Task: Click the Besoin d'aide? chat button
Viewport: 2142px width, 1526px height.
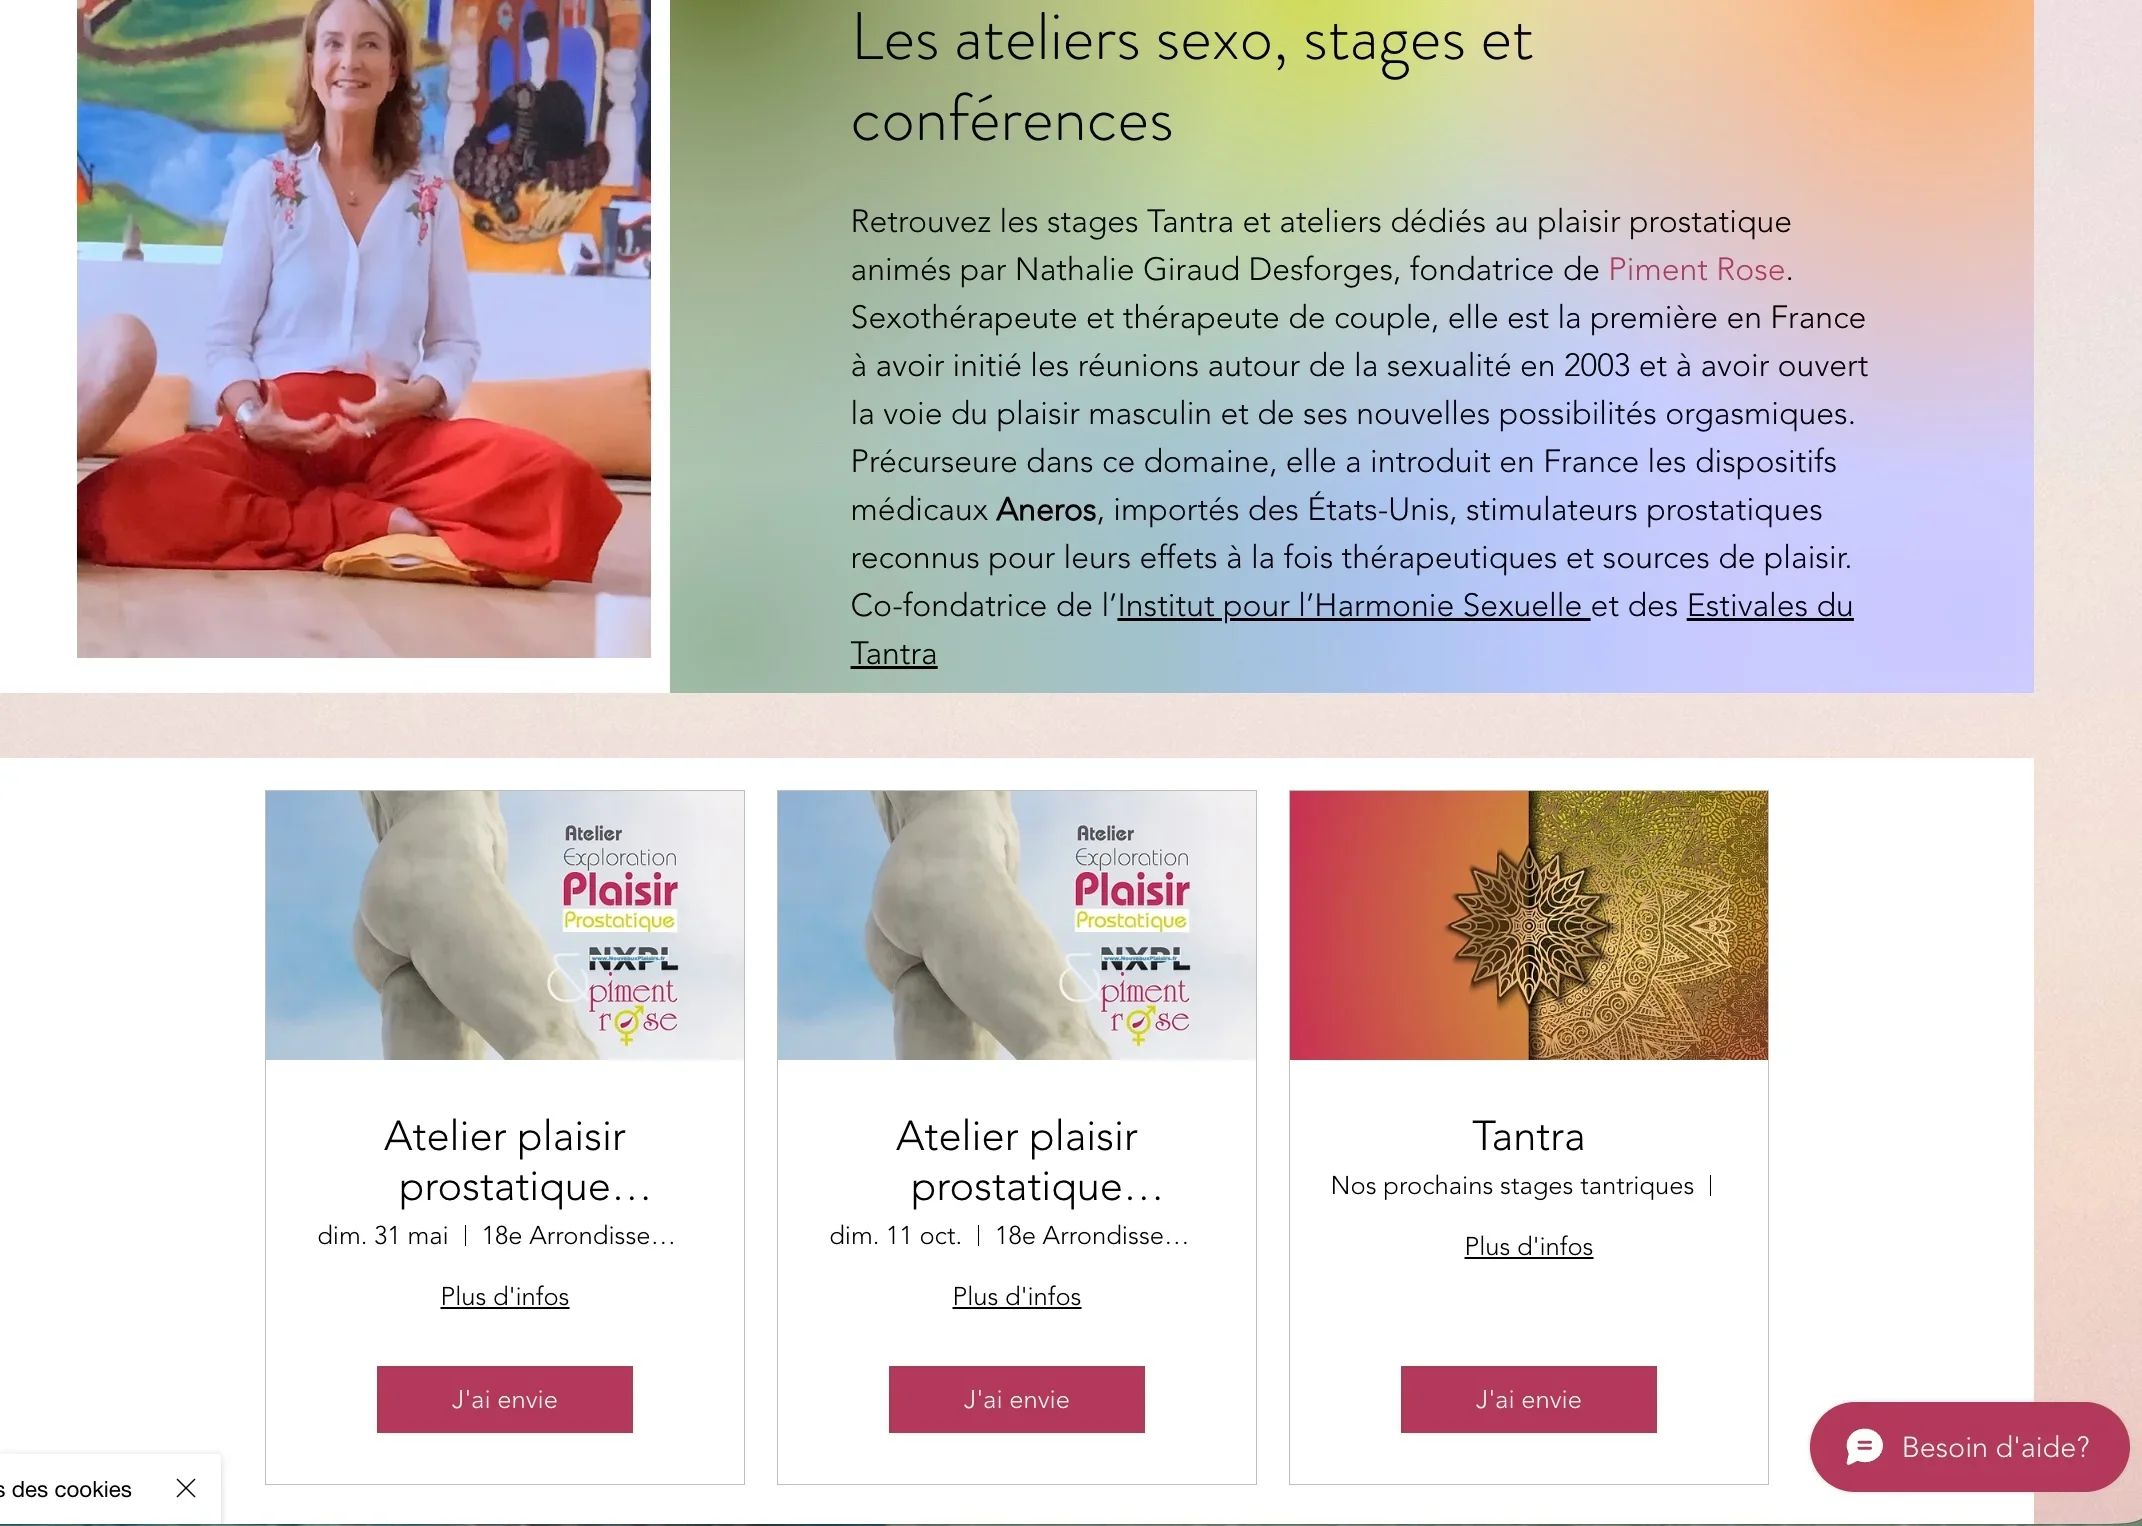Action: pos(1969,1447)
